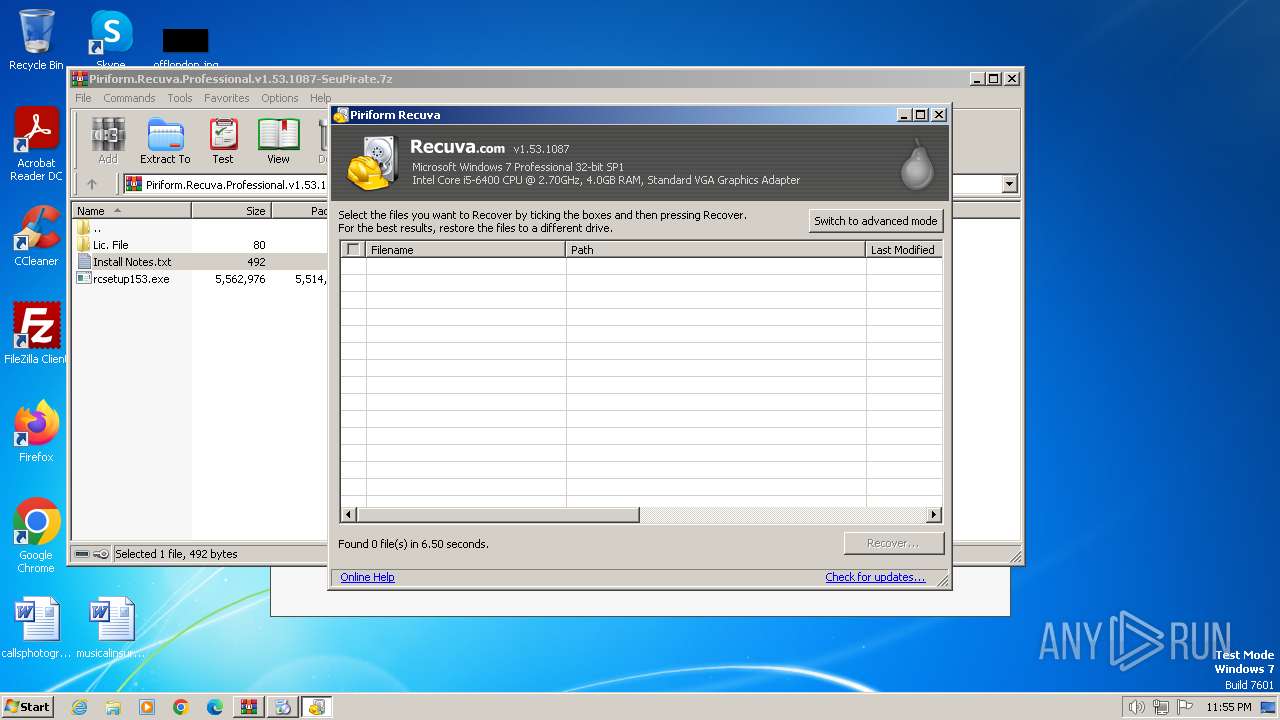The height and width of the screenshot is (720, 1280).
Task: Switch to WinRAR via taskbar button
Action: coord(249,707)
